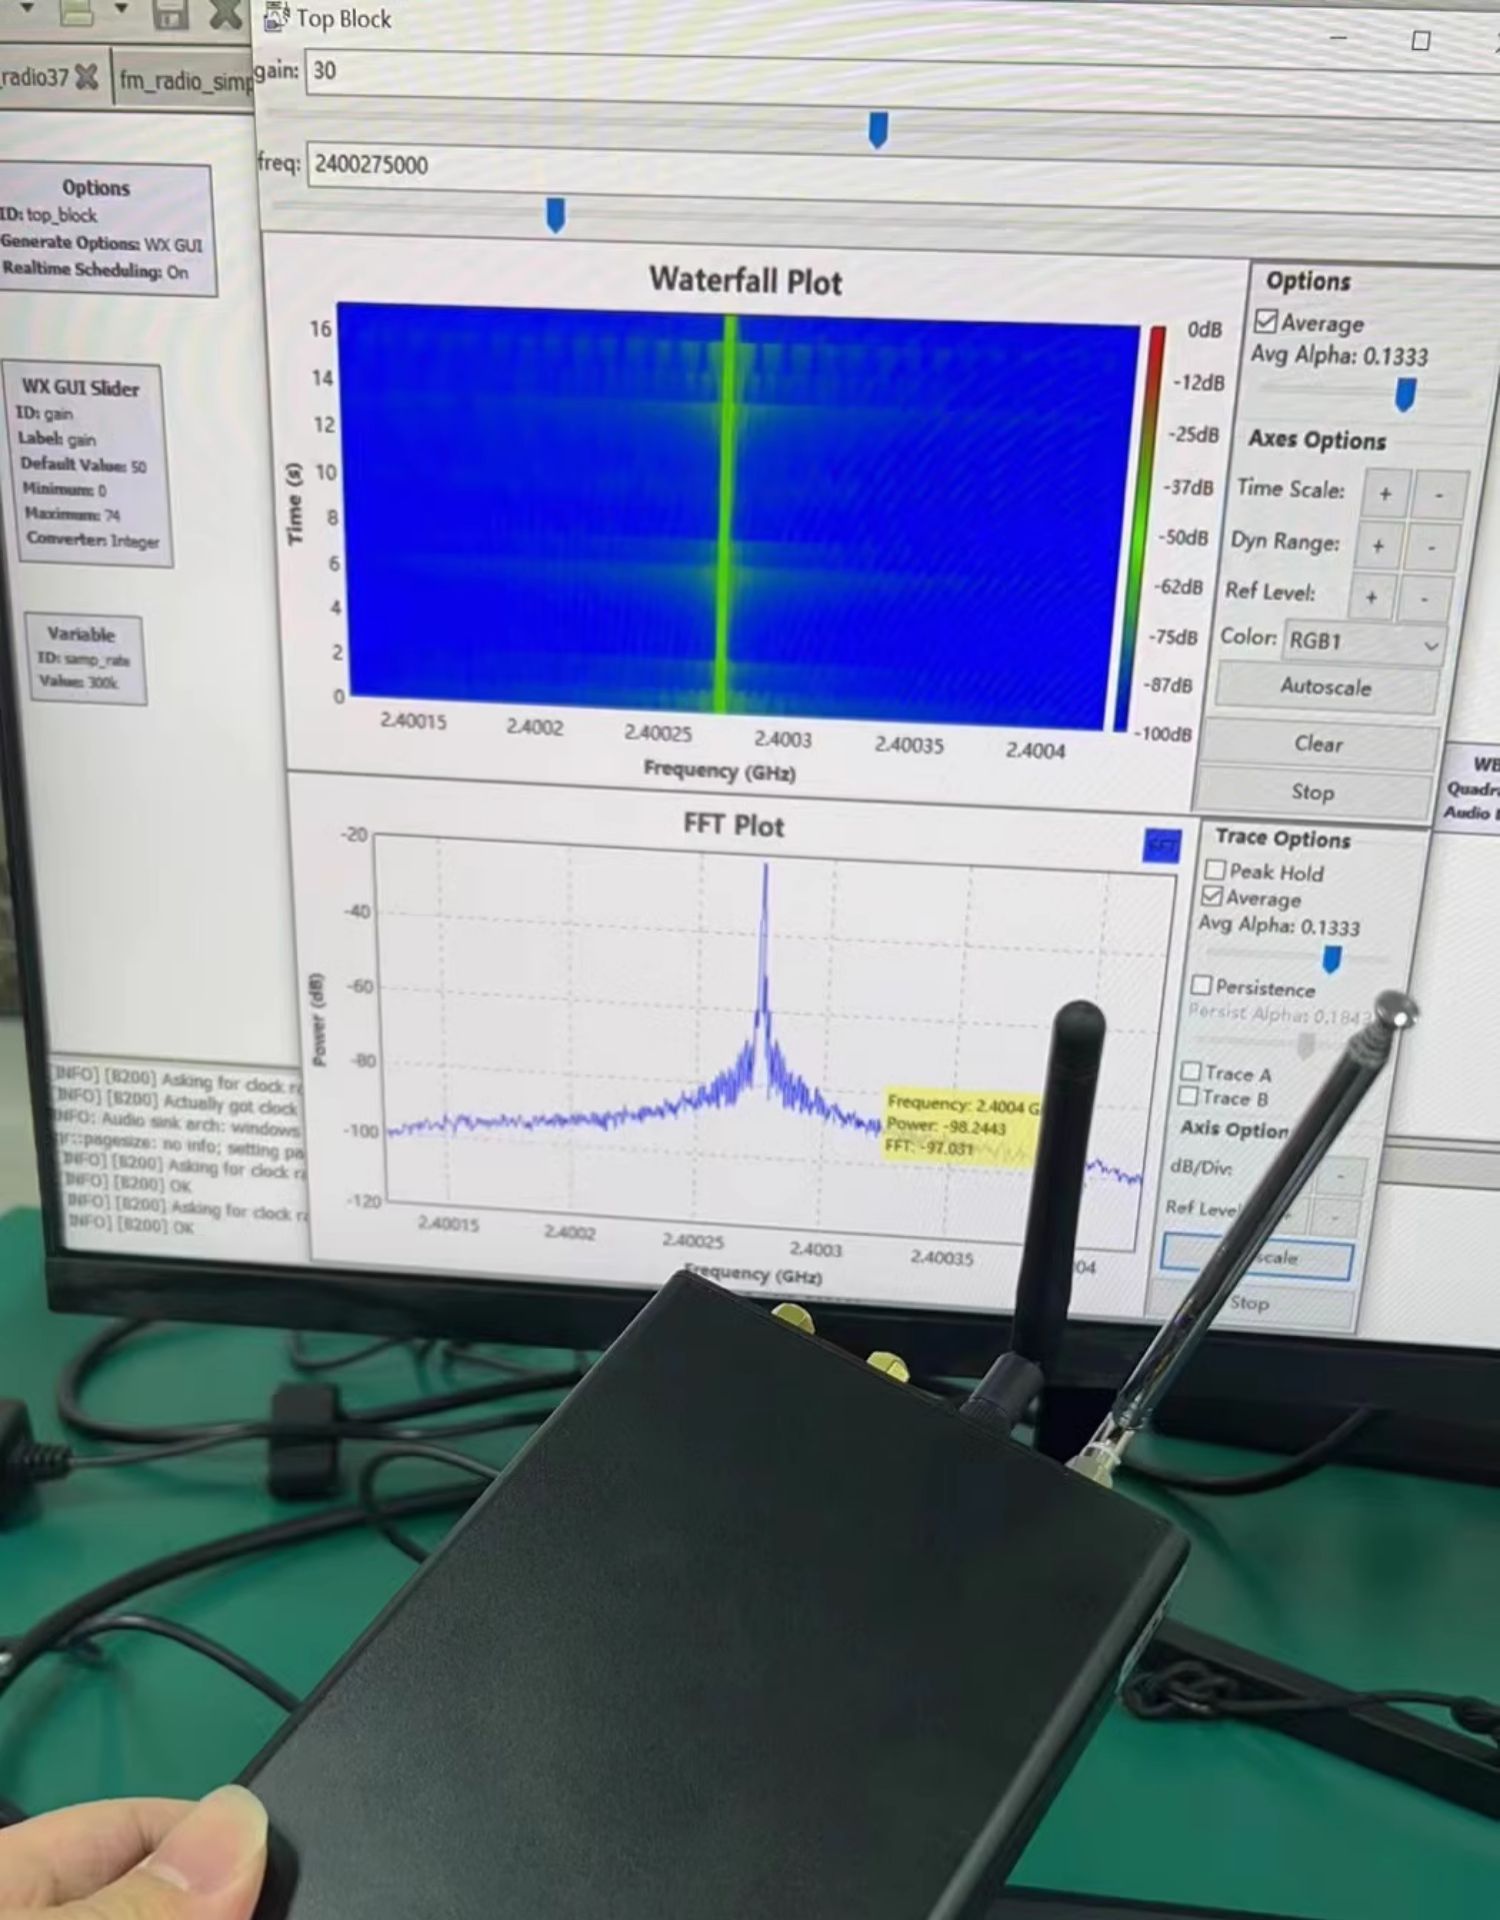Screen dimensions: 1500x1920
Task: Click 'Persist Alpha: 0.1843' label
Action: point(1279,1014)
